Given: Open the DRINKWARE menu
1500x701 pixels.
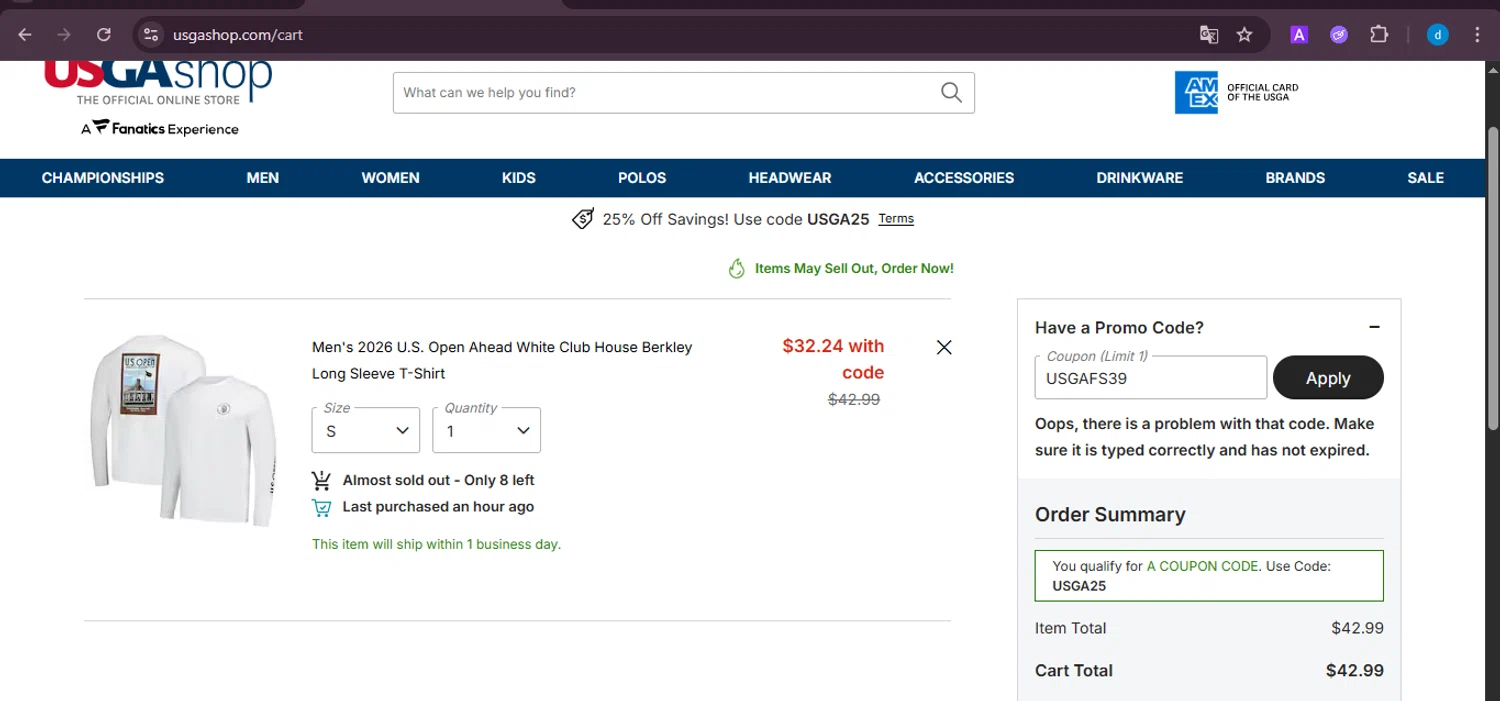Looking at the screenshot, I should tap(1140, 178).
